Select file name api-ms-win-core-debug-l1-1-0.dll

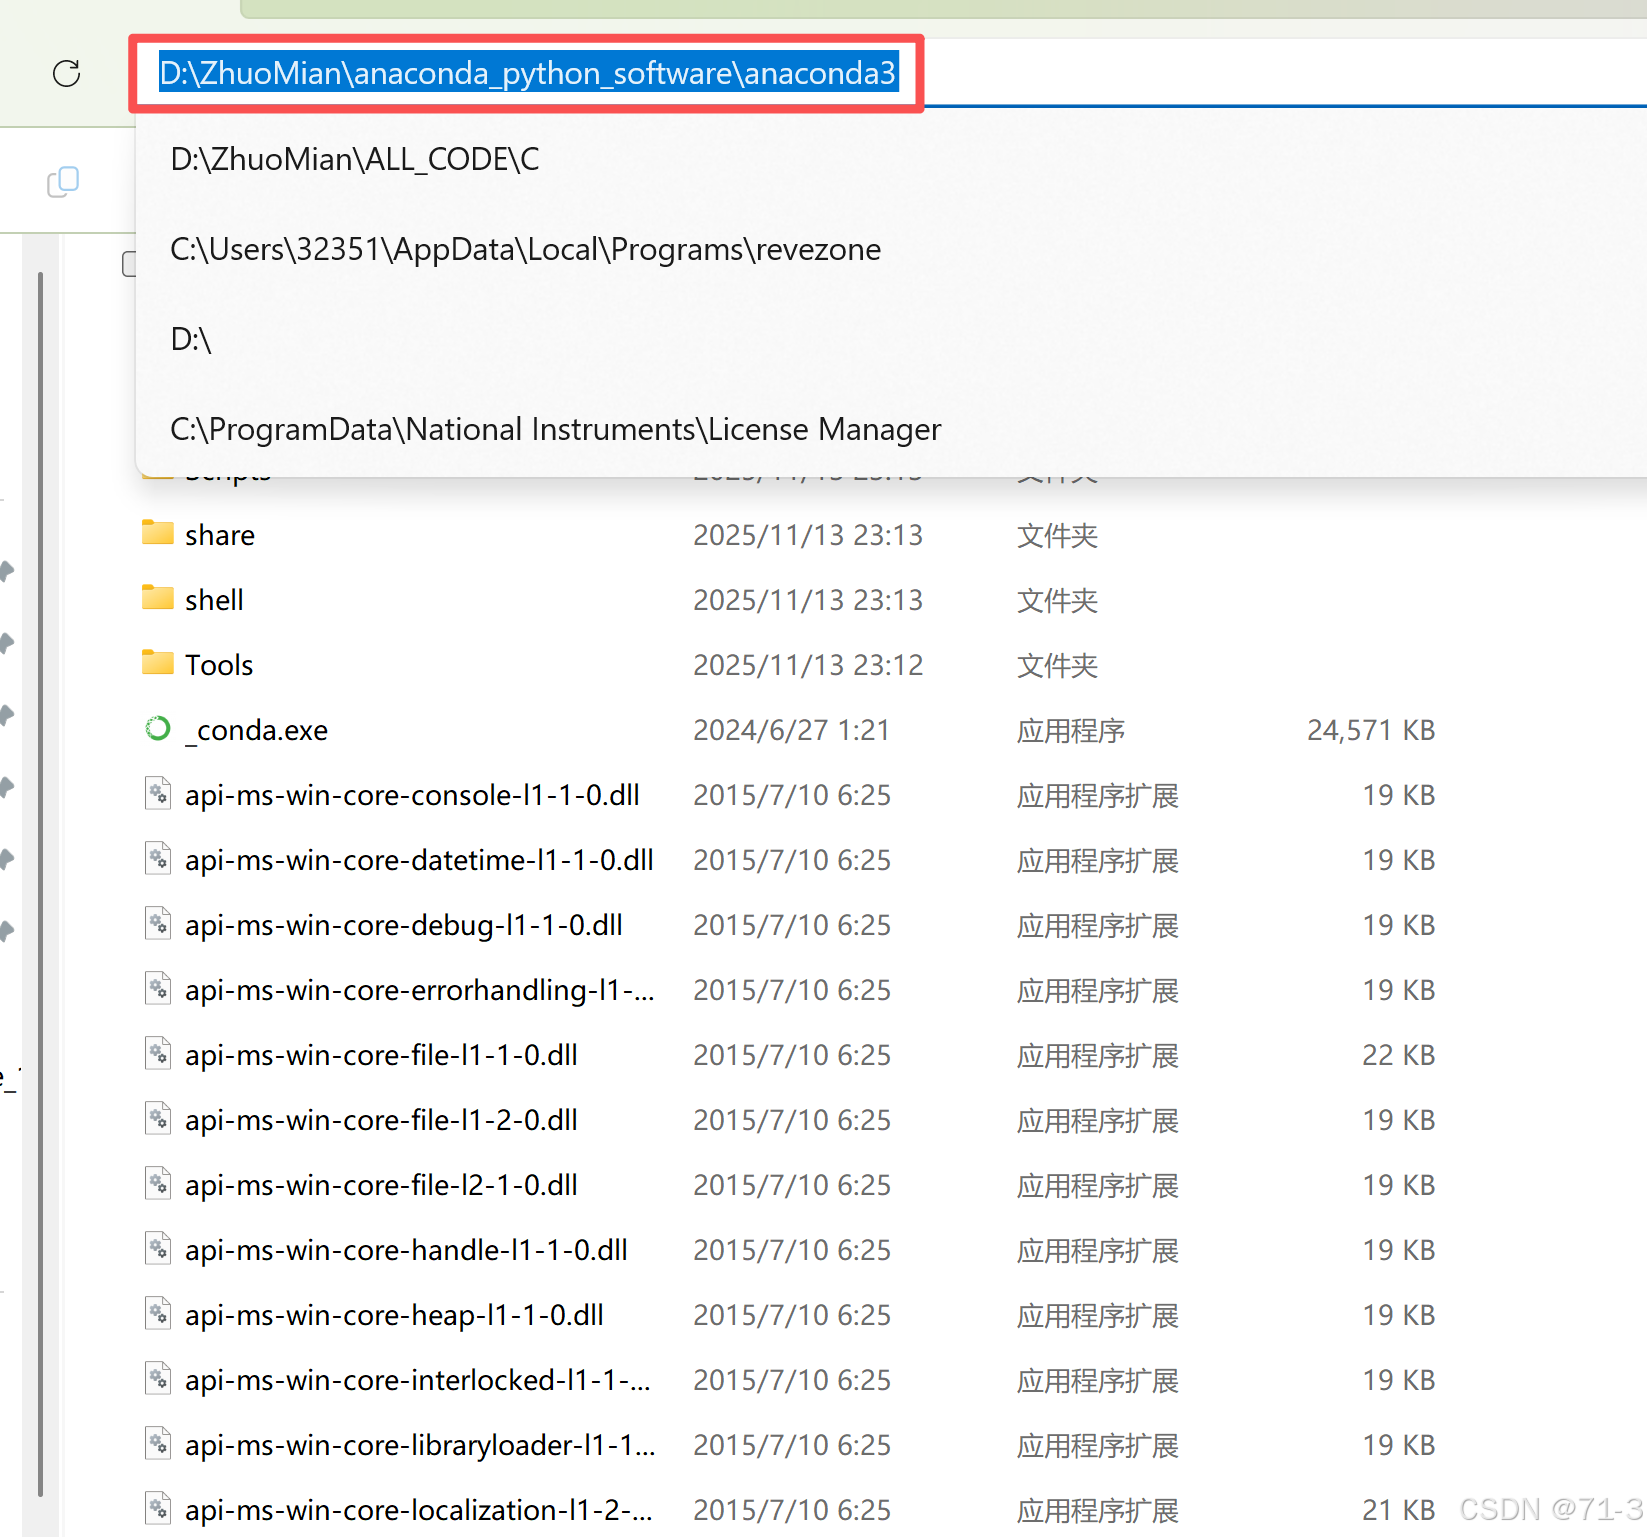click(x=404, y=925)
